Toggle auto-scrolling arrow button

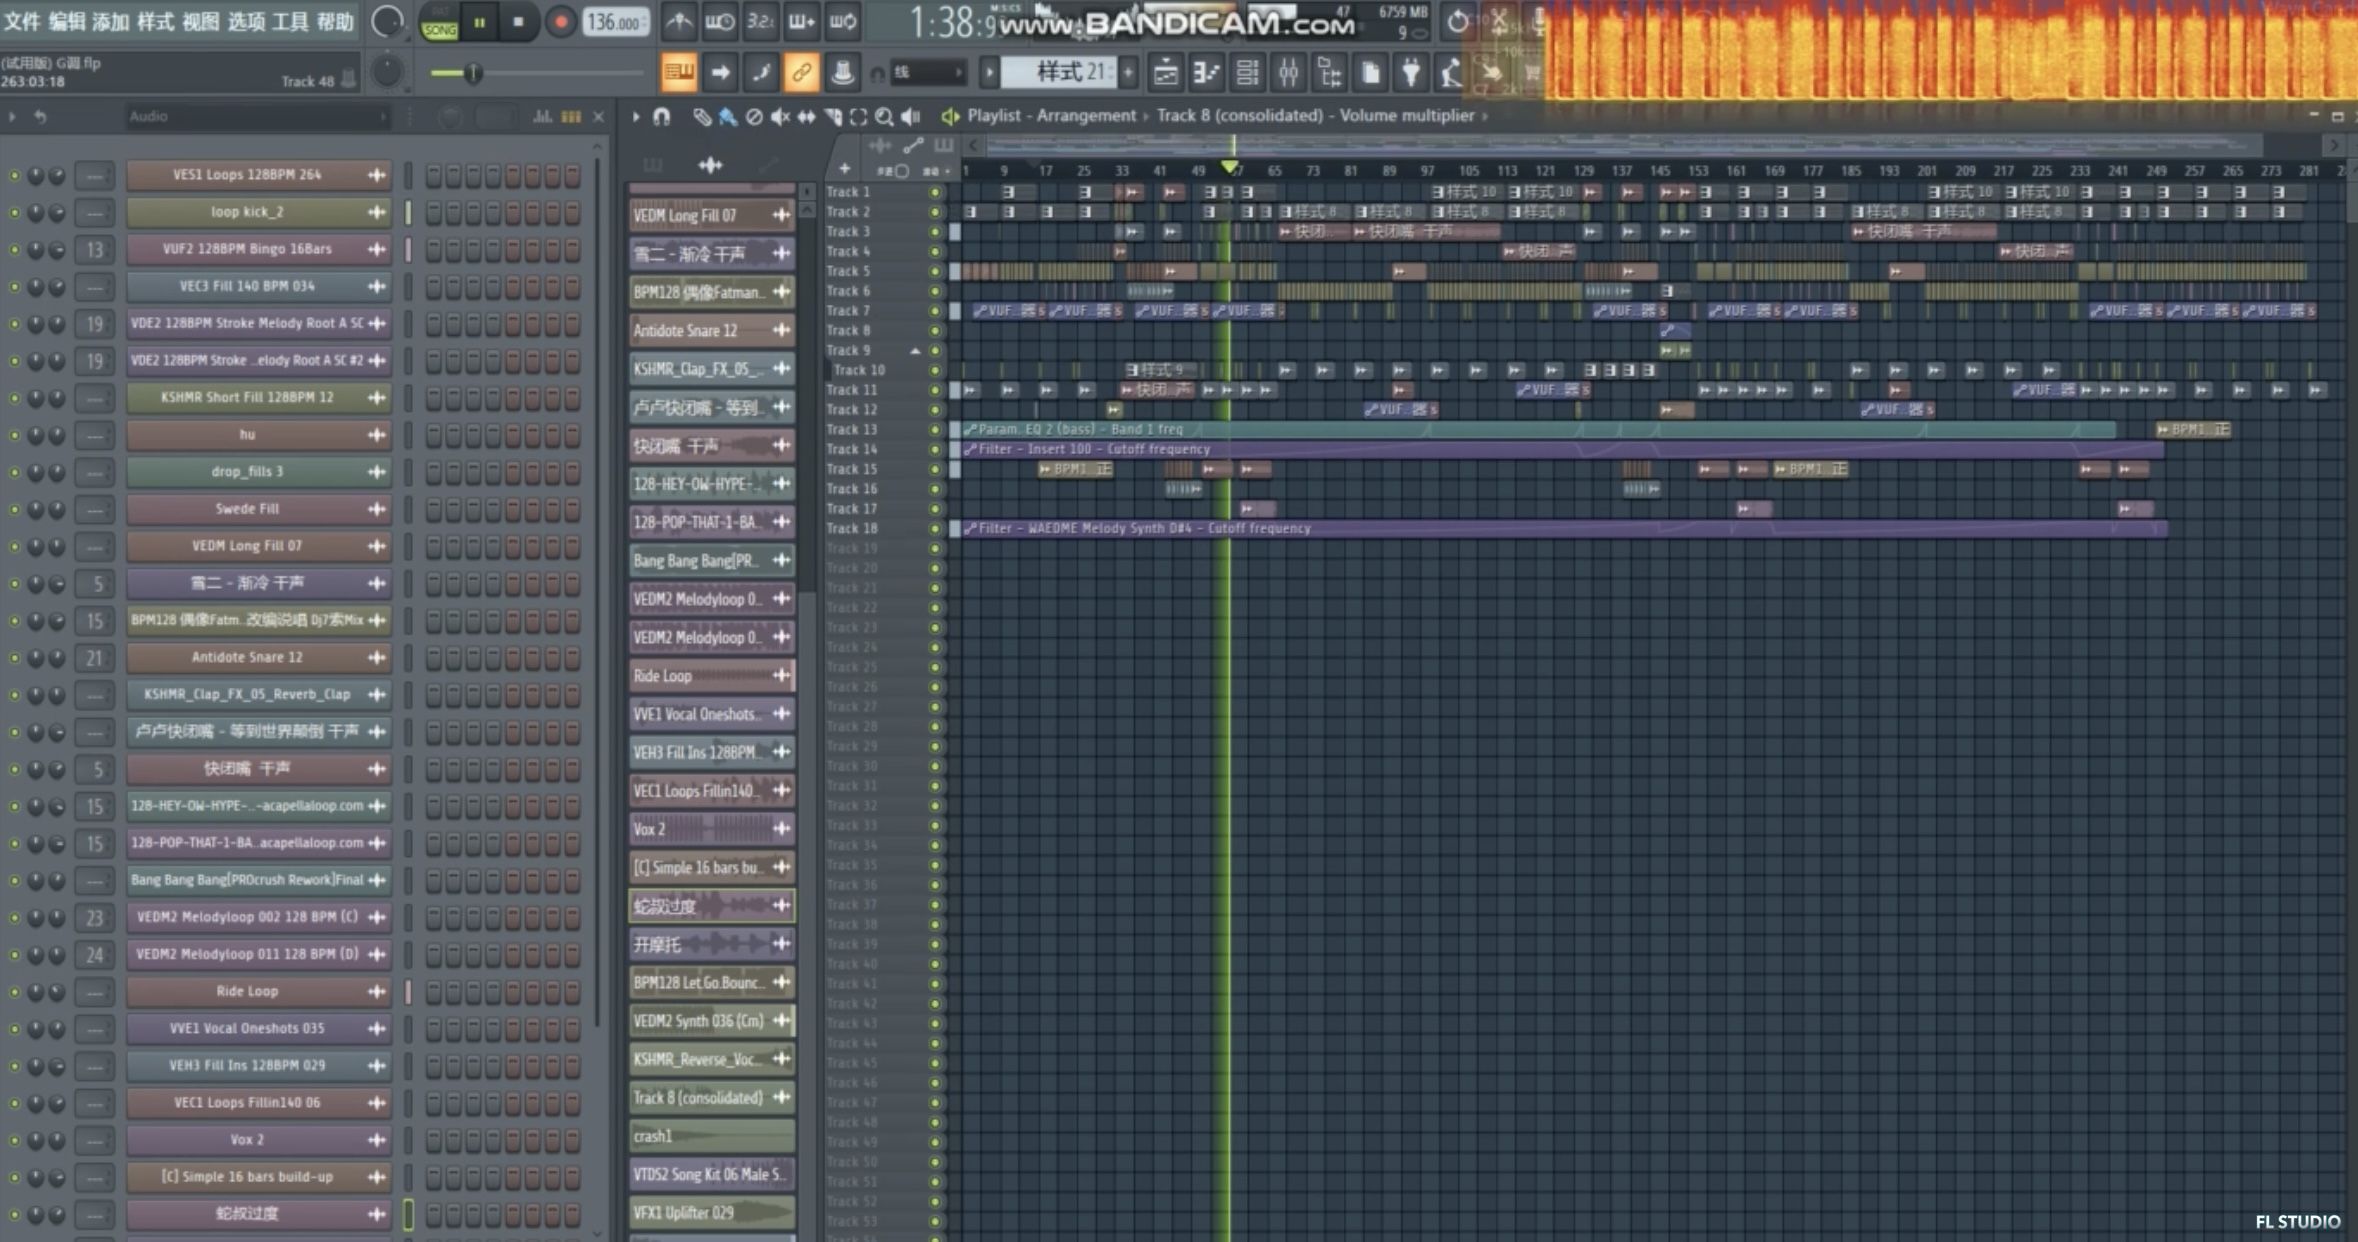point(720,72)
